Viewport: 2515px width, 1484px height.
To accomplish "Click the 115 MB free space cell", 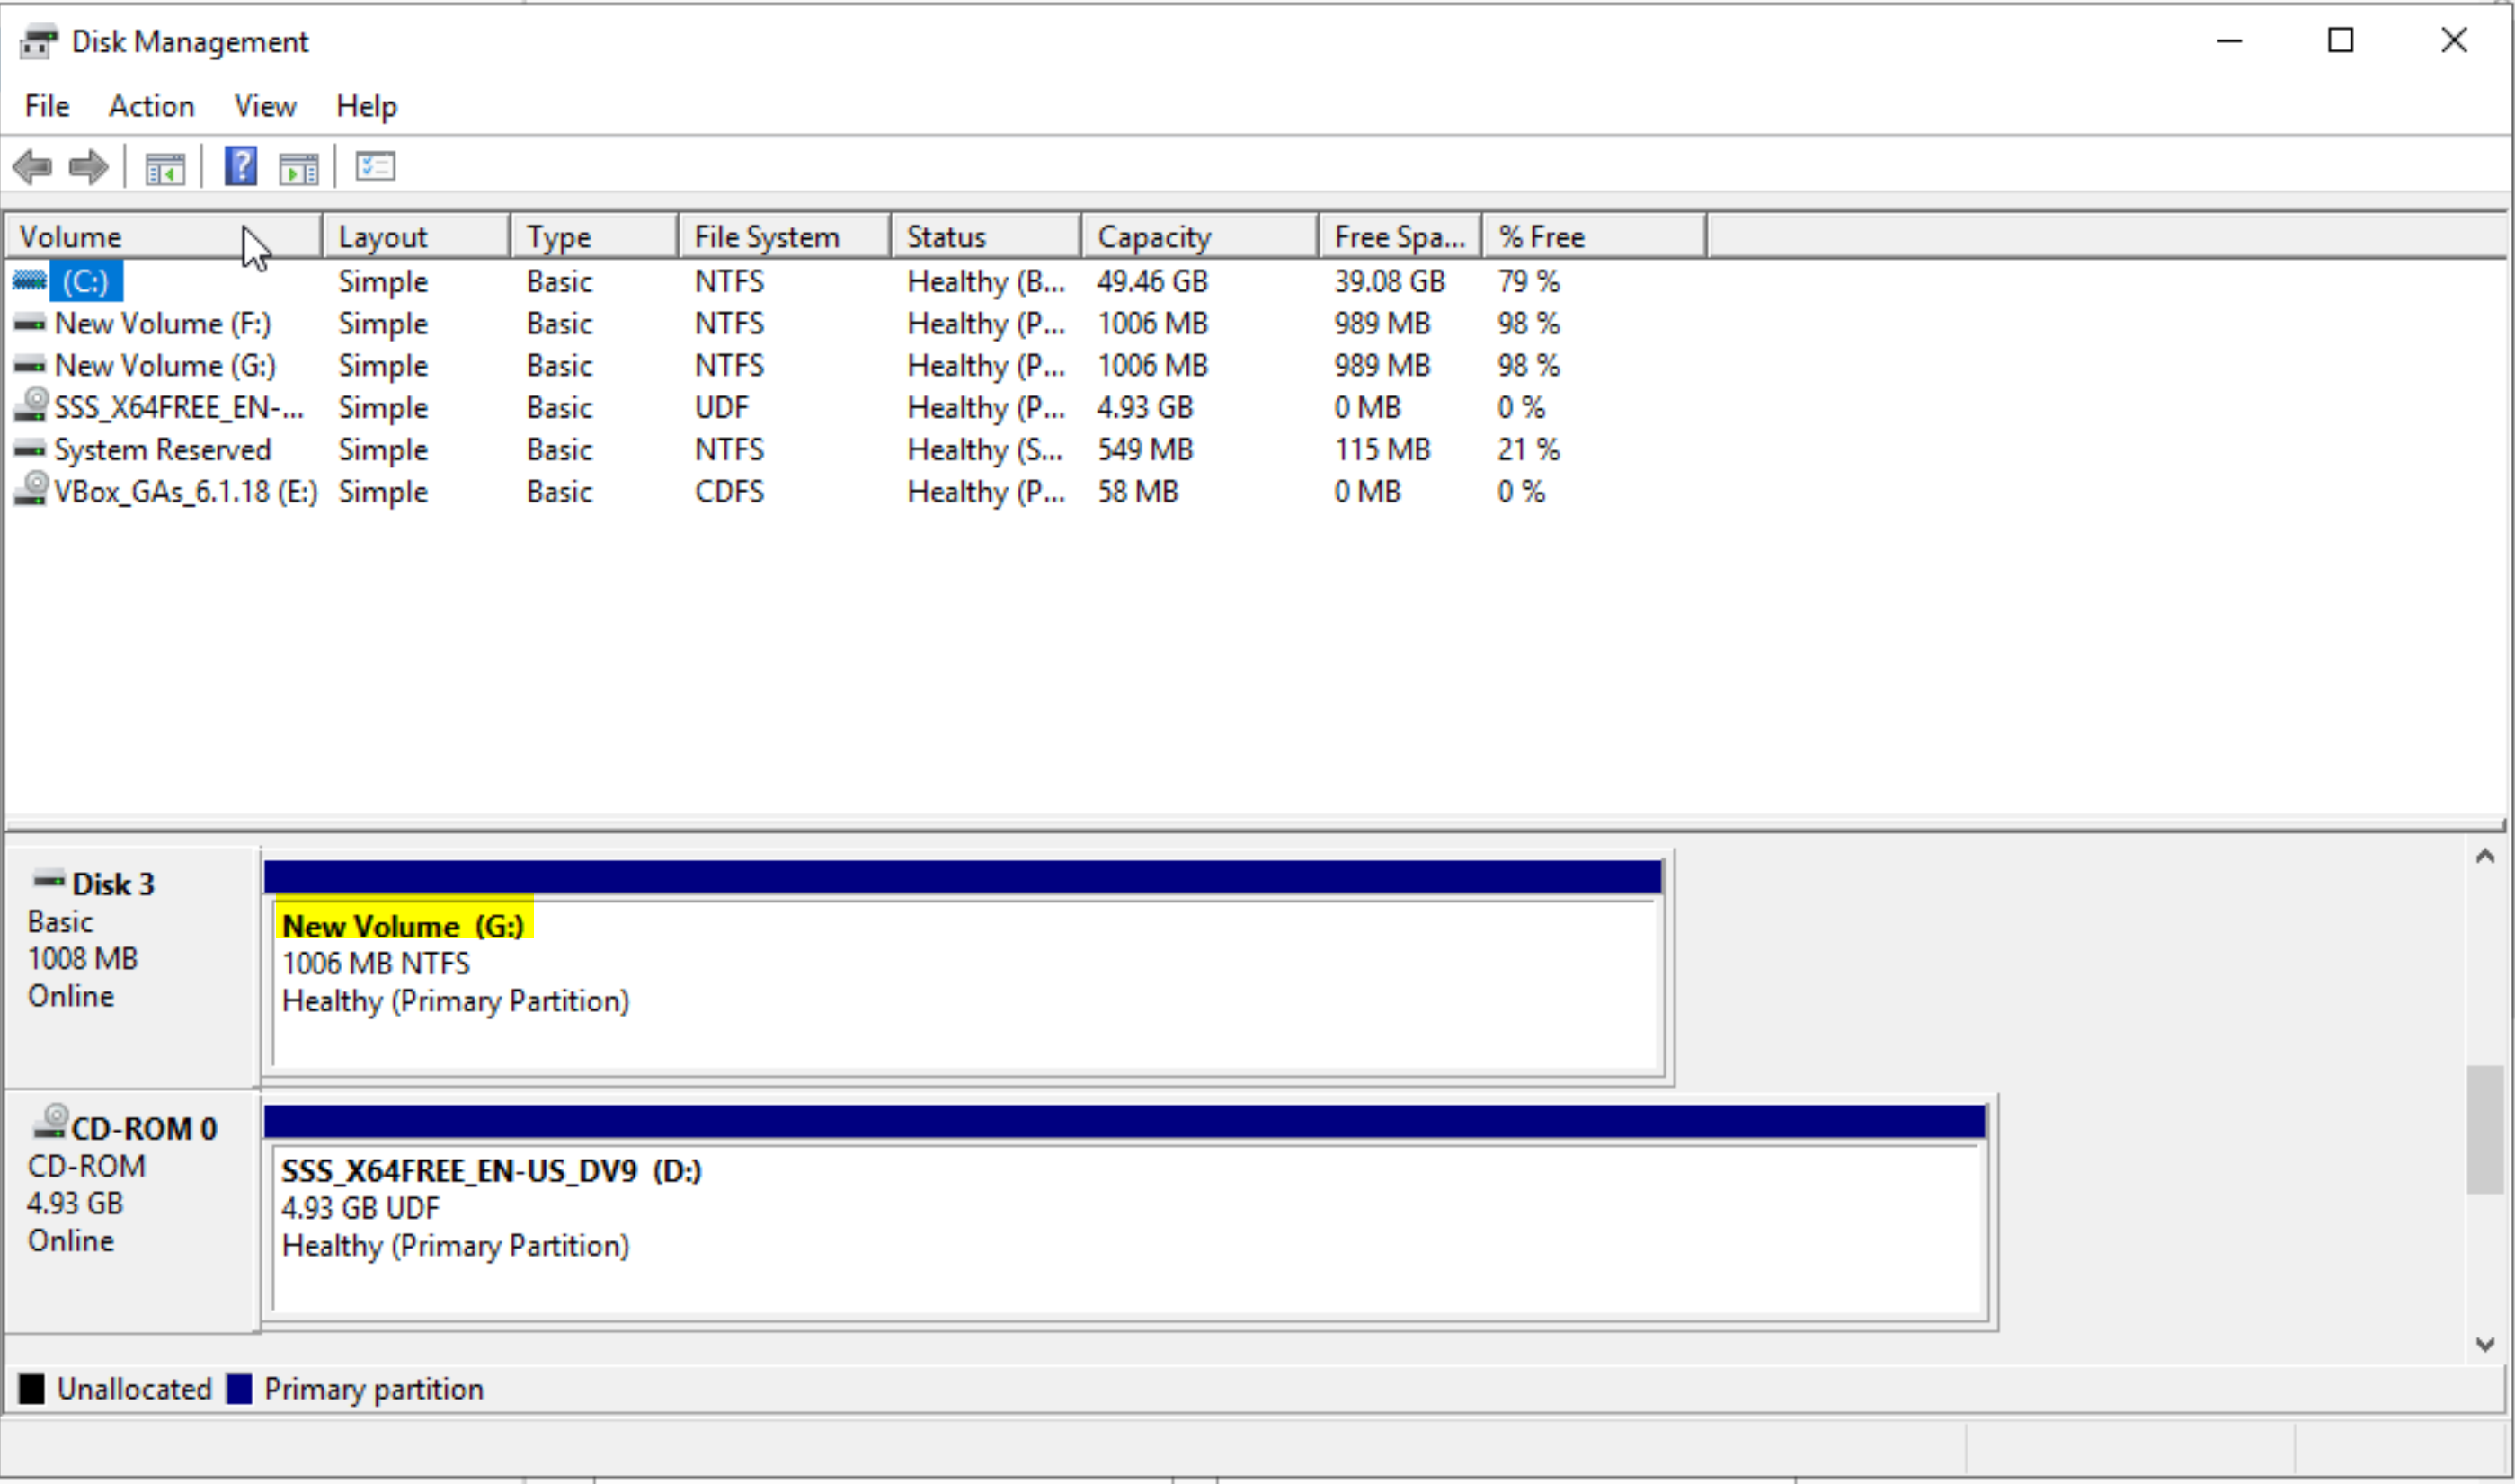I will (x=1382, y=449).
